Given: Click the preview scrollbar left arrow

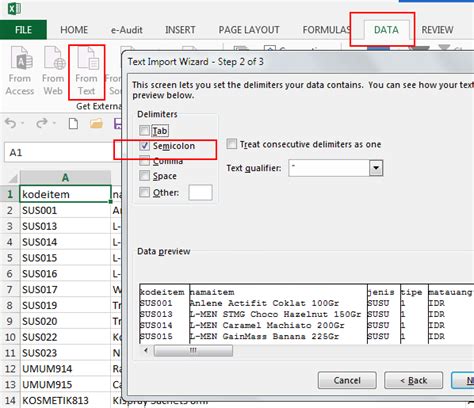Looking at the screenshot, I should (146, 350).
